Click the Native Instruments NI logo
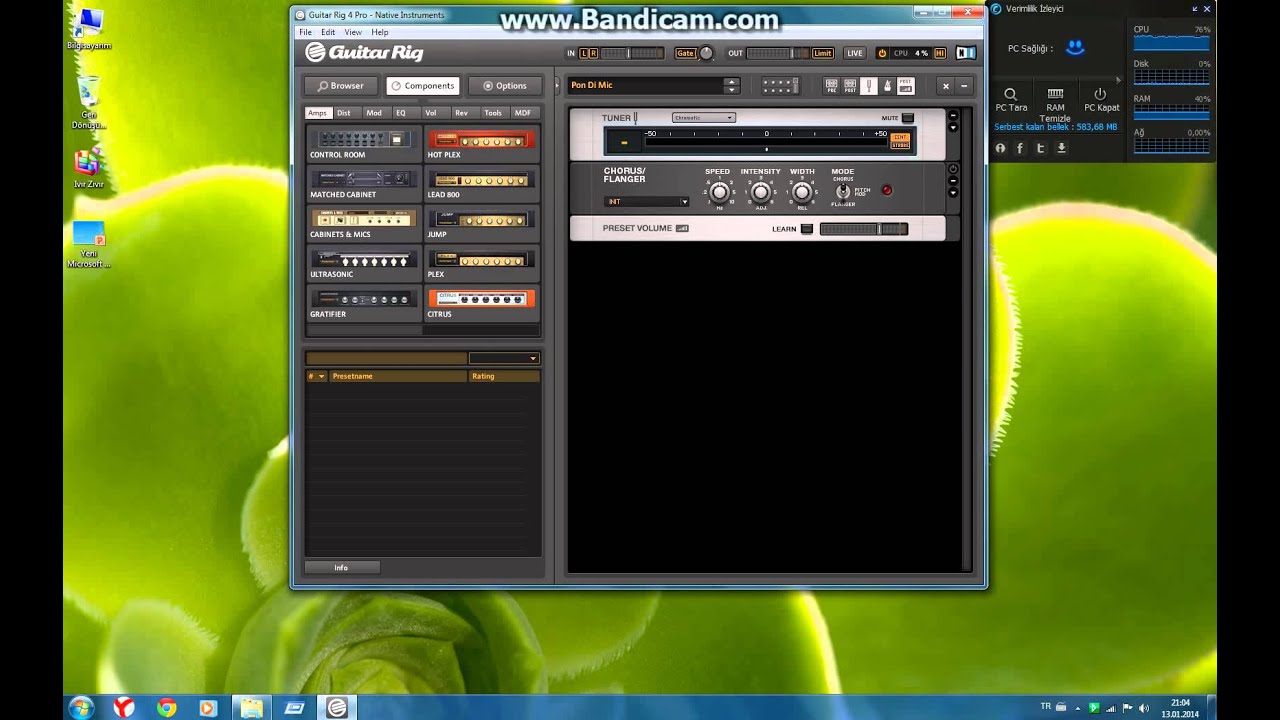Viewport: 1280px width, 720px height. [966, 53]
